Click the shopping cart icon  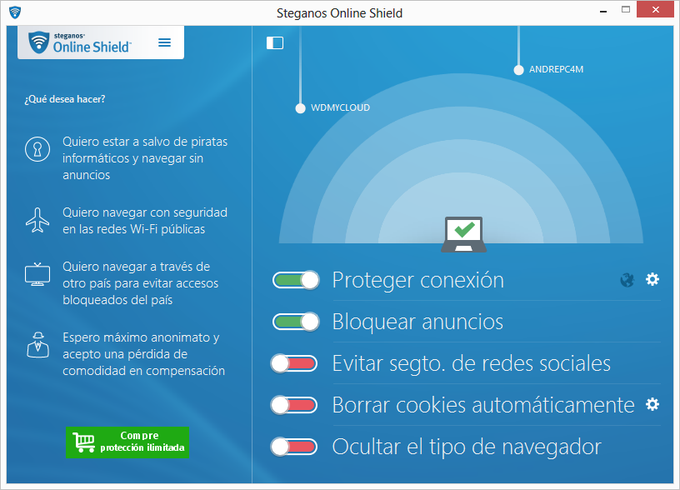point(84,442)
